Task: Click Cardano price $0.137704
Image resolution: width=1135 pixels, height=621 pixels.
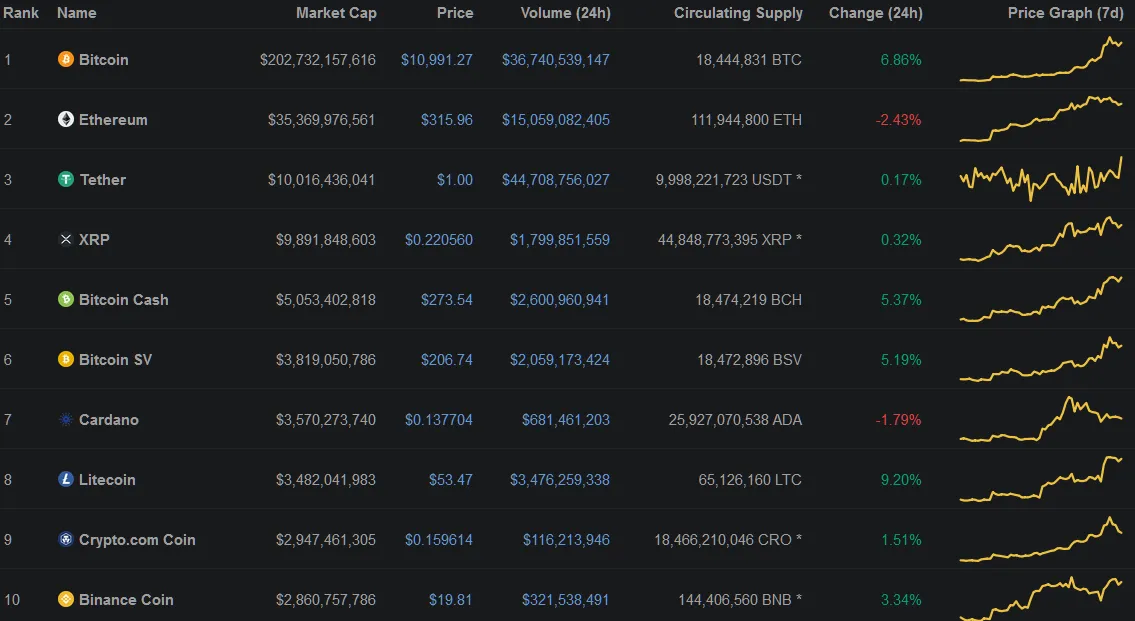Action: 439,421
